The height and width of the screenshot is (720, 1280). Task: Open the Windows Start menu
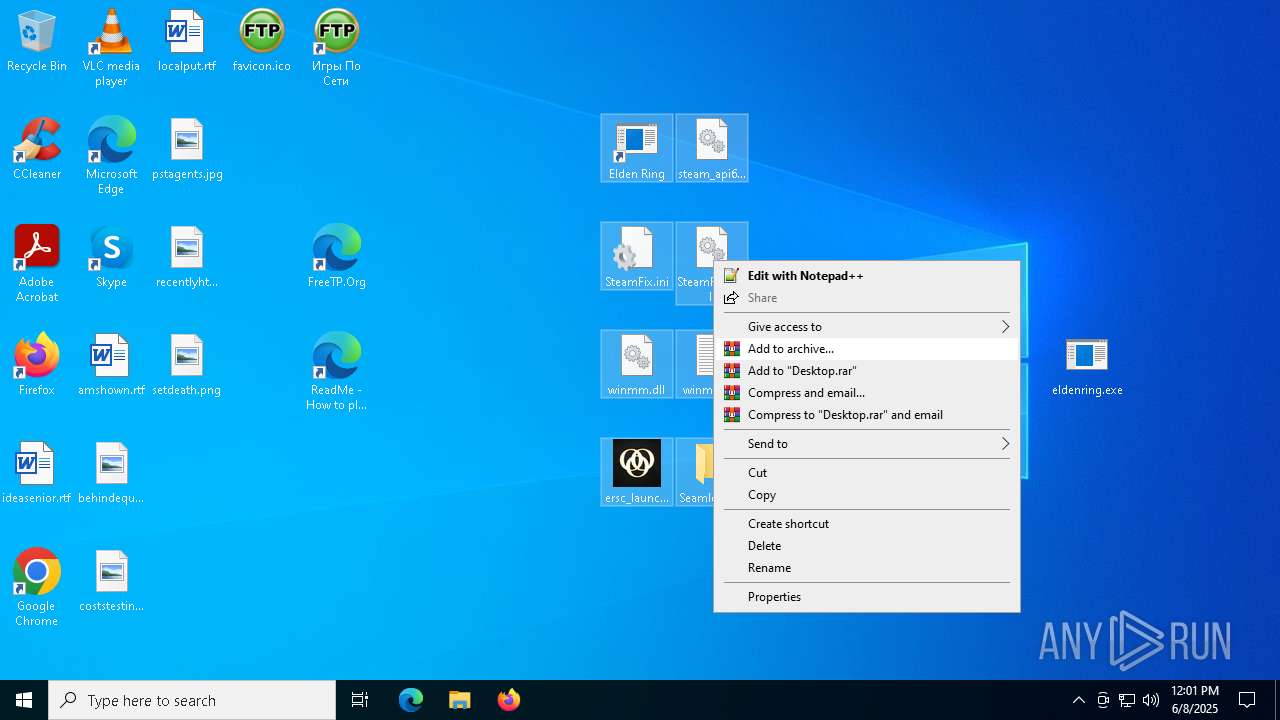point(24,700)
